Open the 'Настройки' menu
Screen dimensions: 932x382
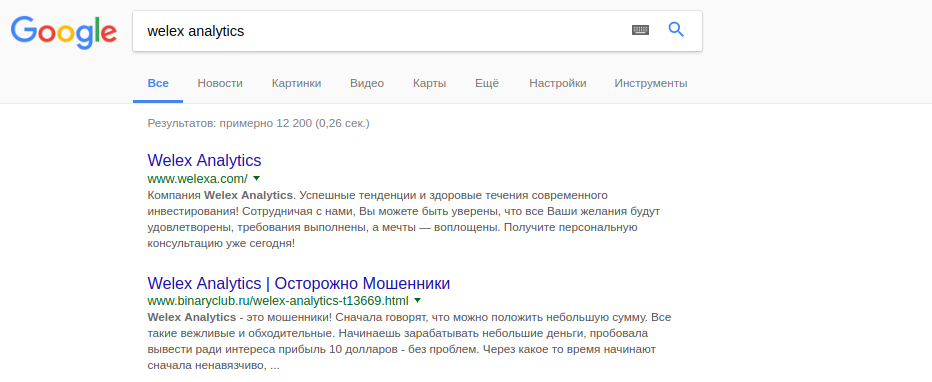(x=558, y=83)
